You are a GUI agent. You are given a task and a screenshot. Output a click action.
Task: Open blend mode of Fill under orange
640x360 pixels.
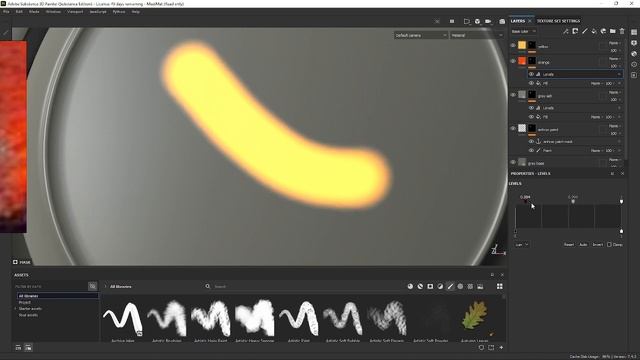click(596, 83)
